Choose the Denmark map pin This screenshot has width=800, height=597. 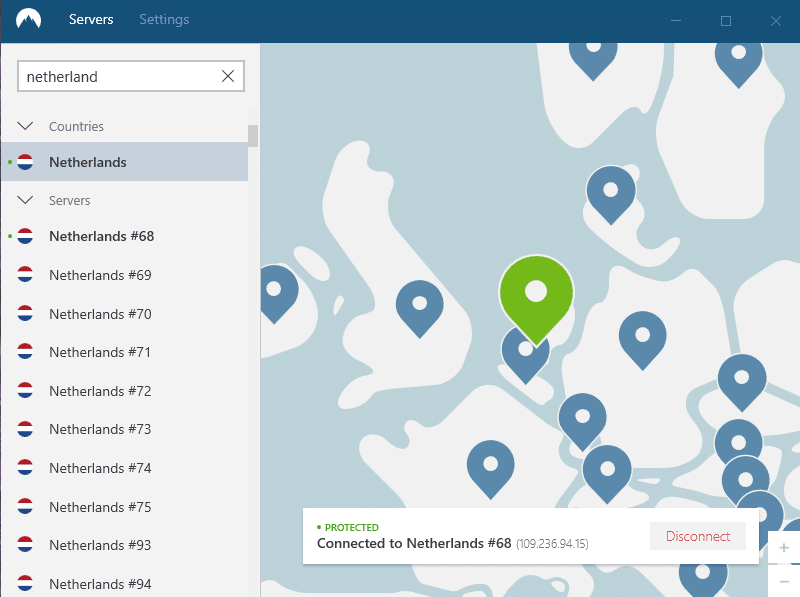click(x=611, y=193)
